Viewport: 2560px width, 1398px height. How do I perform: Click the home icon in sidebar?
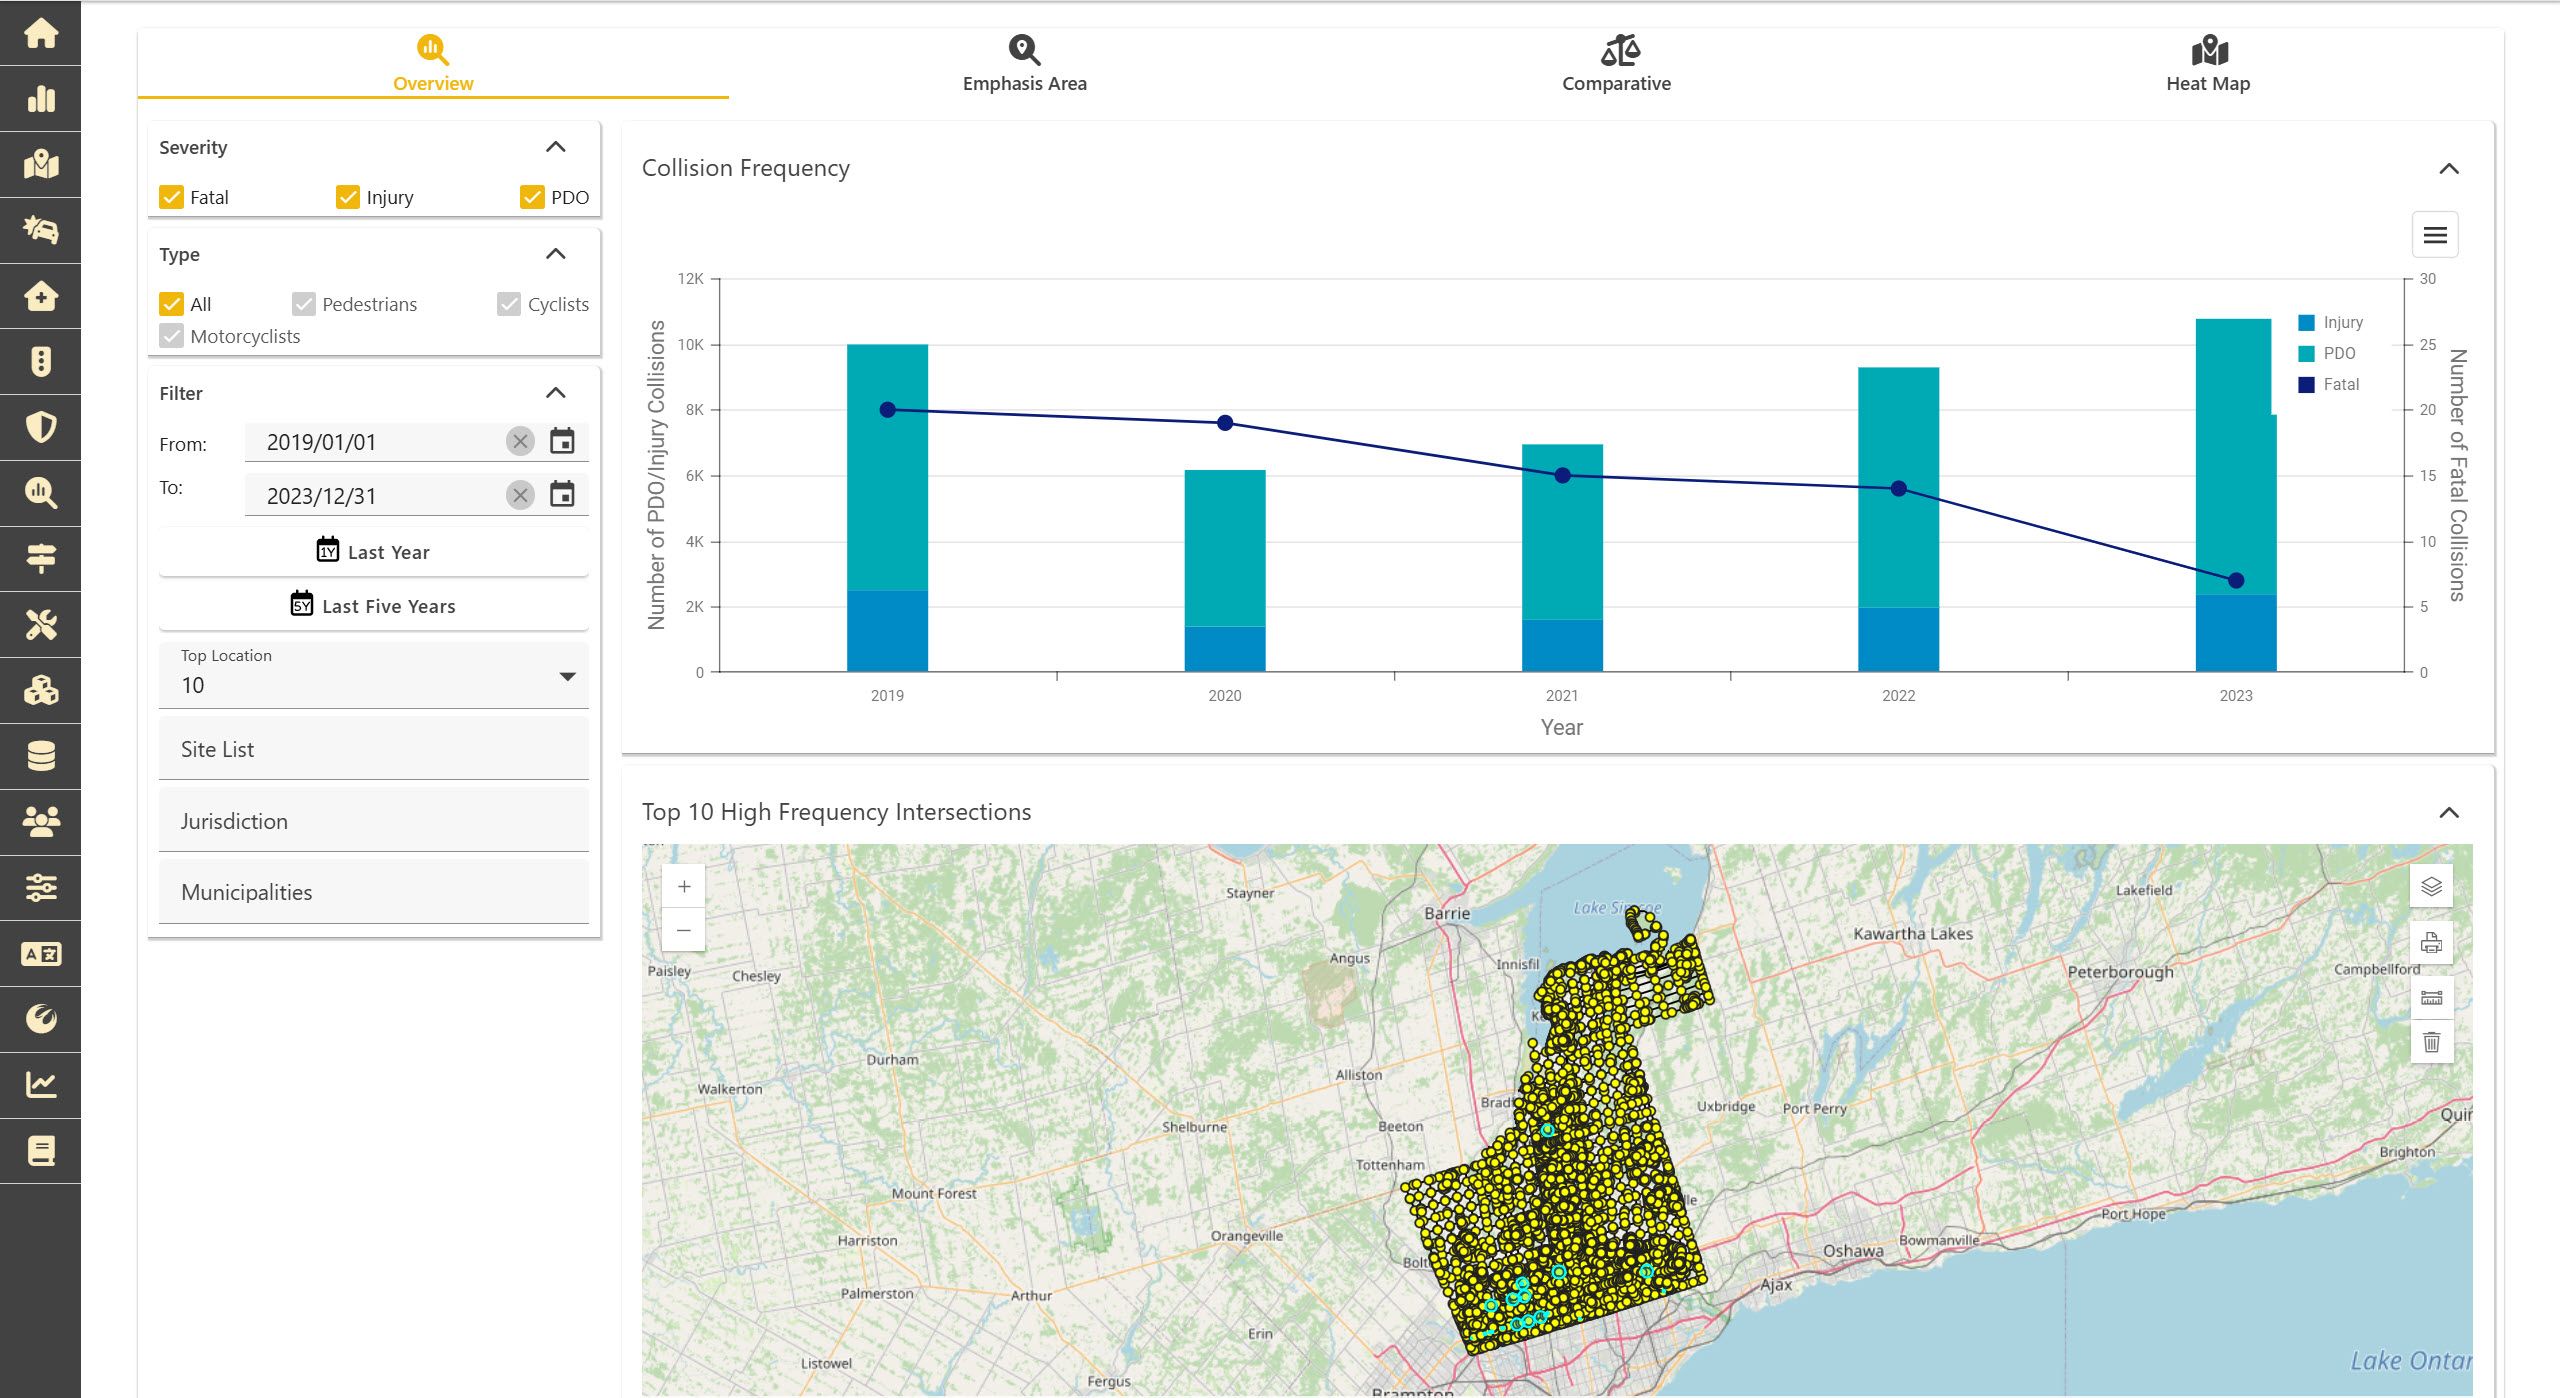(x=40, y=33)
